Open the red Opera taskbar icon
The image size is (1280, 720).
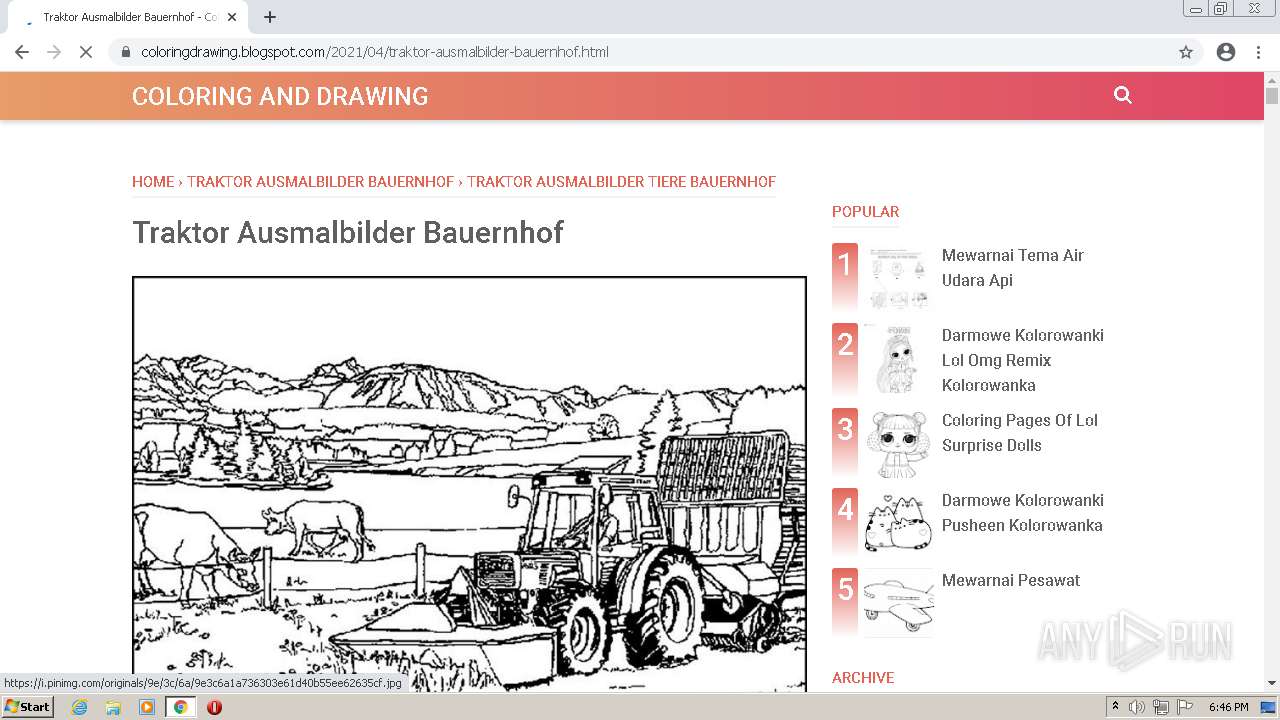point(214,707)
